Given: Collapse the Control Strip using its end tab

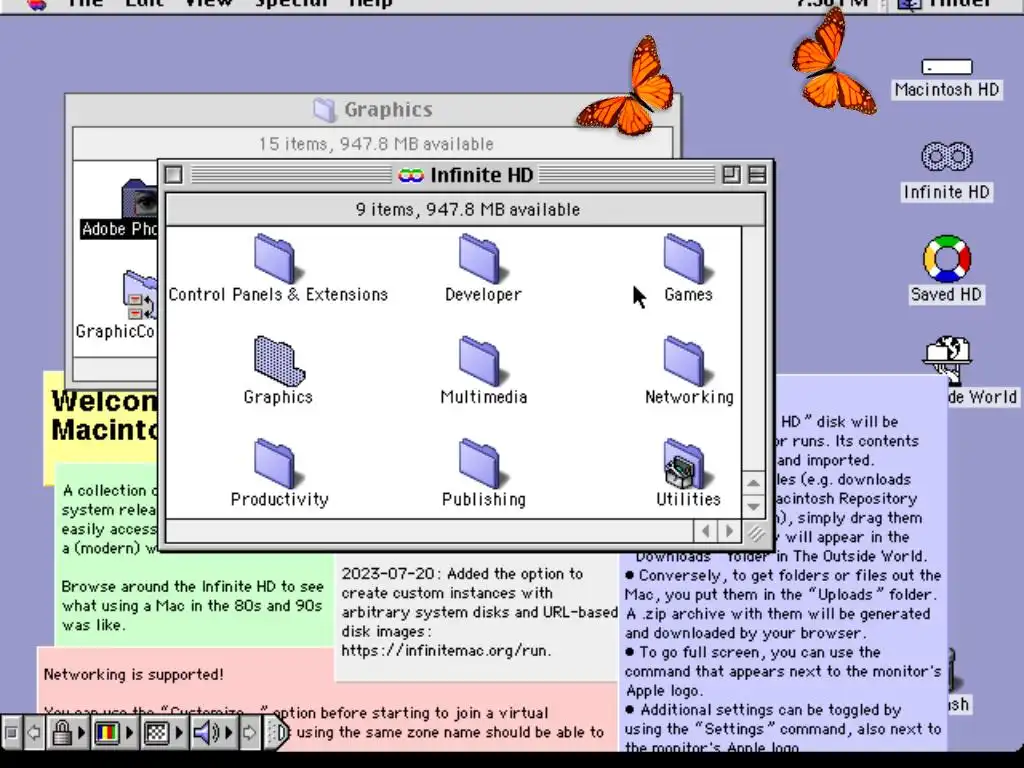Looking at the screenshot, I should [277, 733].
